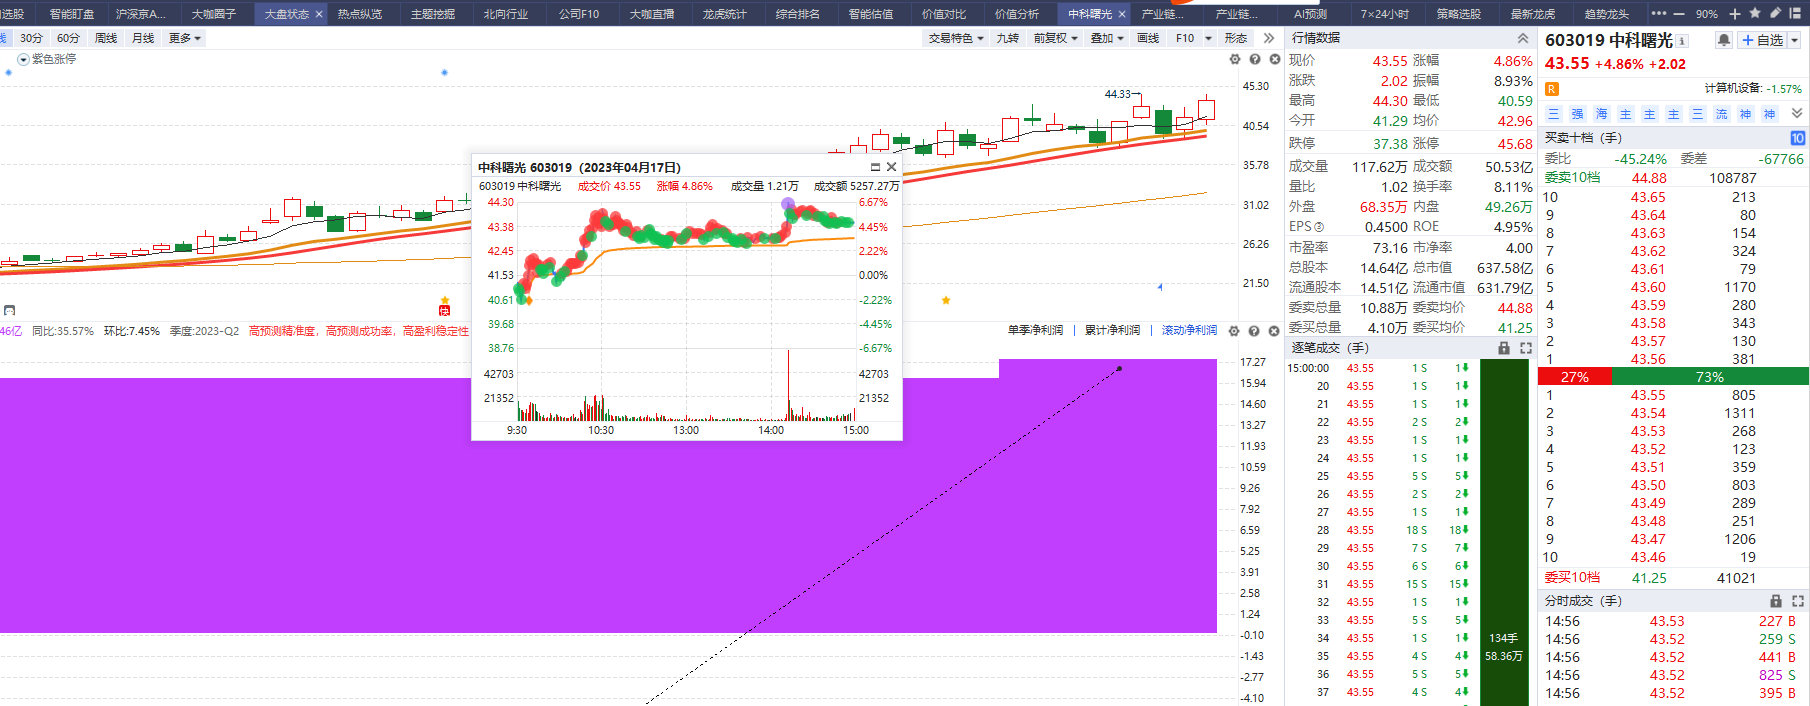Open the 热点纵览 tab
Viewport: 1810px width, 706px height.
pyautogui.click(x=360, y=14)
